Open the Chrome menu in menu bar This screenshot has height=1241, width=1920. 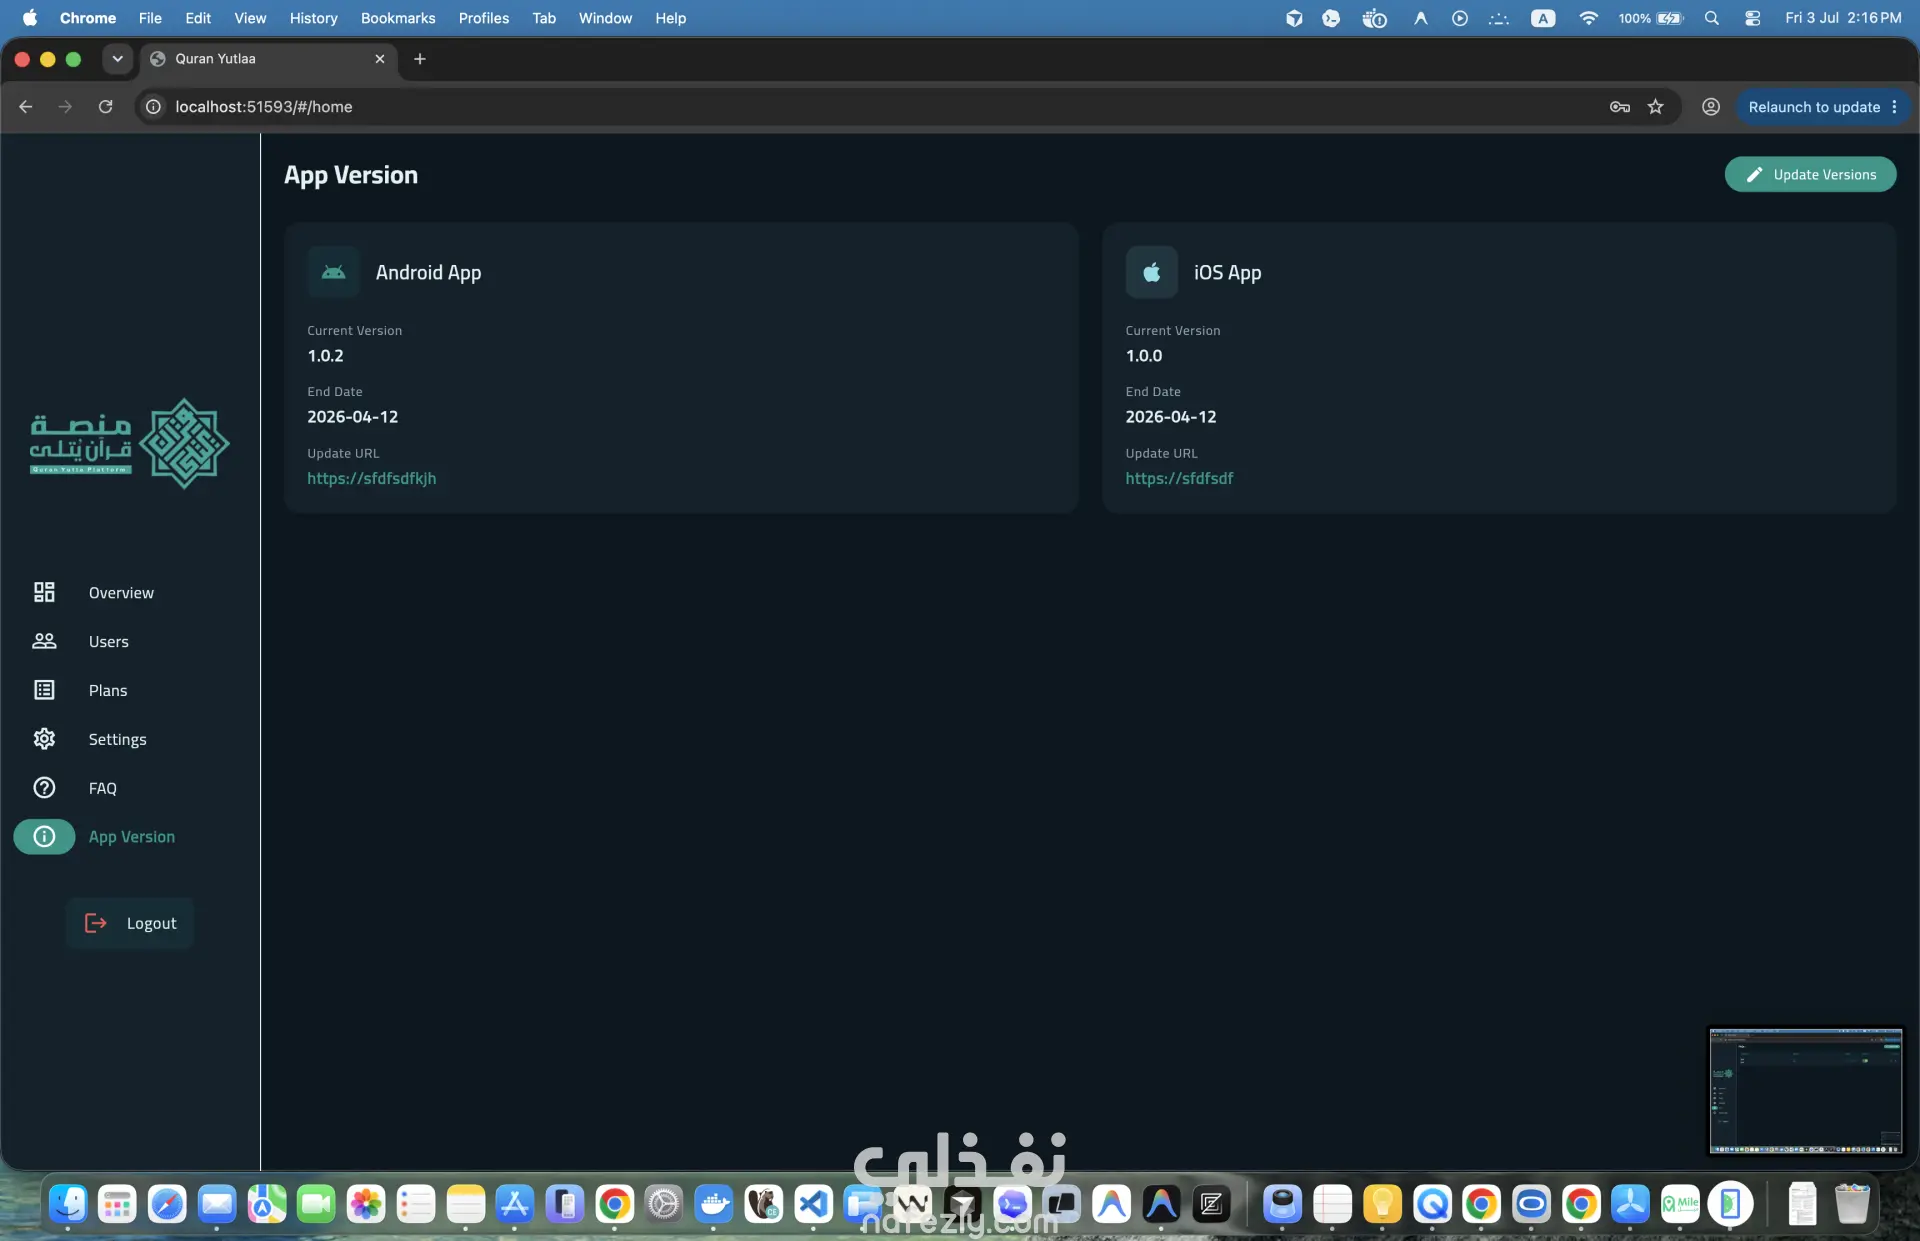pyautogui.click(x=88, y=18)
